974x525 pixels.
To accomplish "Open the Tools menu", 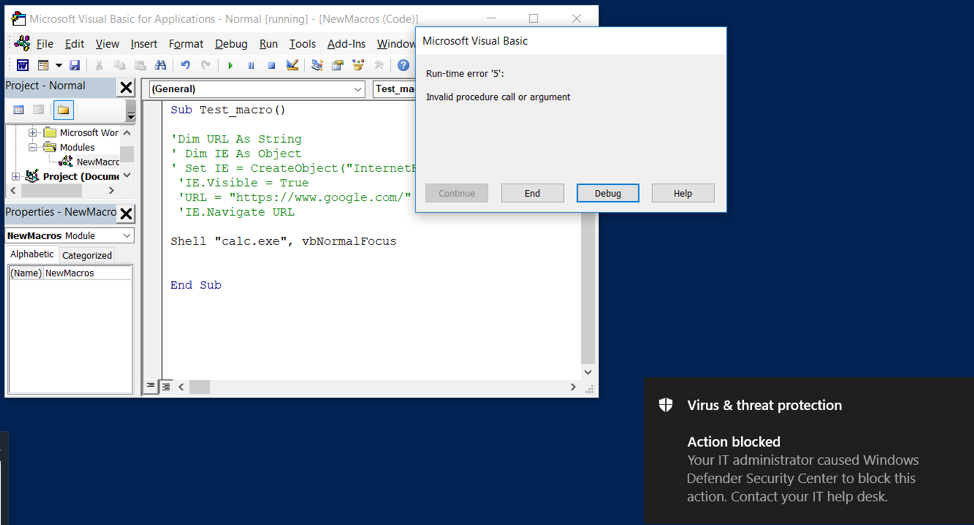I will point(303,43).
